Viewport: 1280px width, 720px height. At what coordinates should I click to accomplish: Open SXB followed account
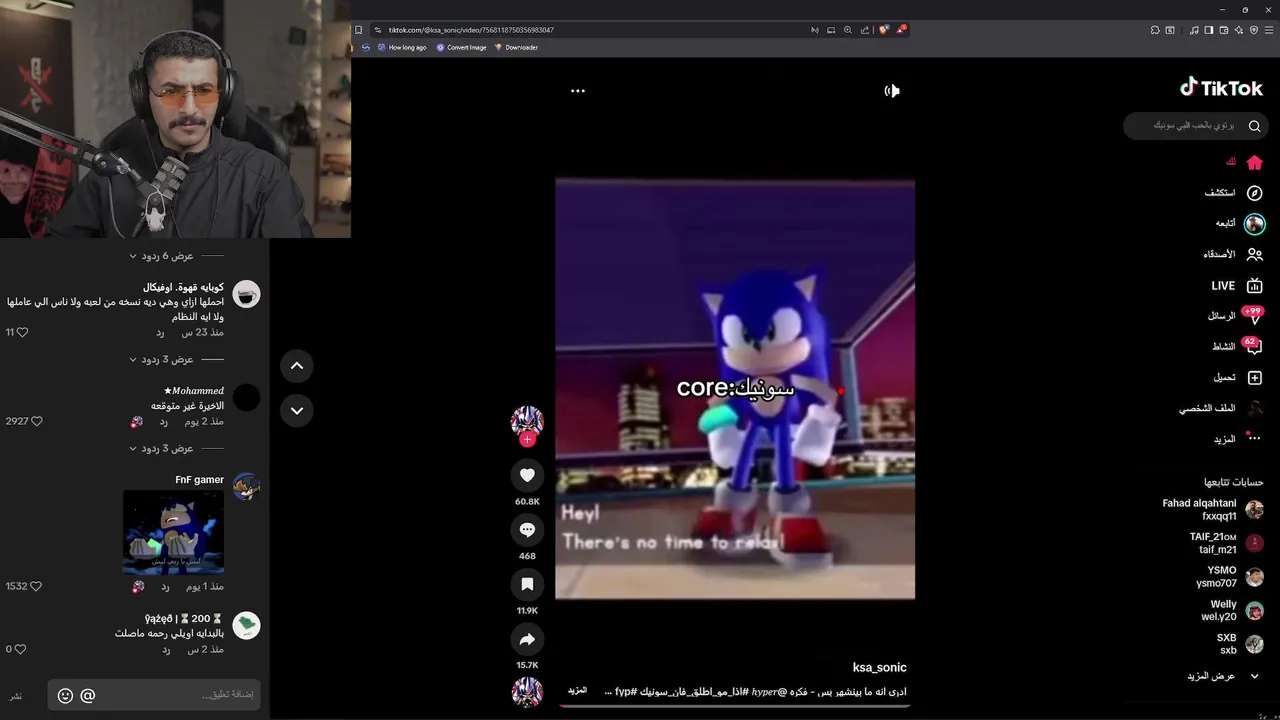point(1240,644)
